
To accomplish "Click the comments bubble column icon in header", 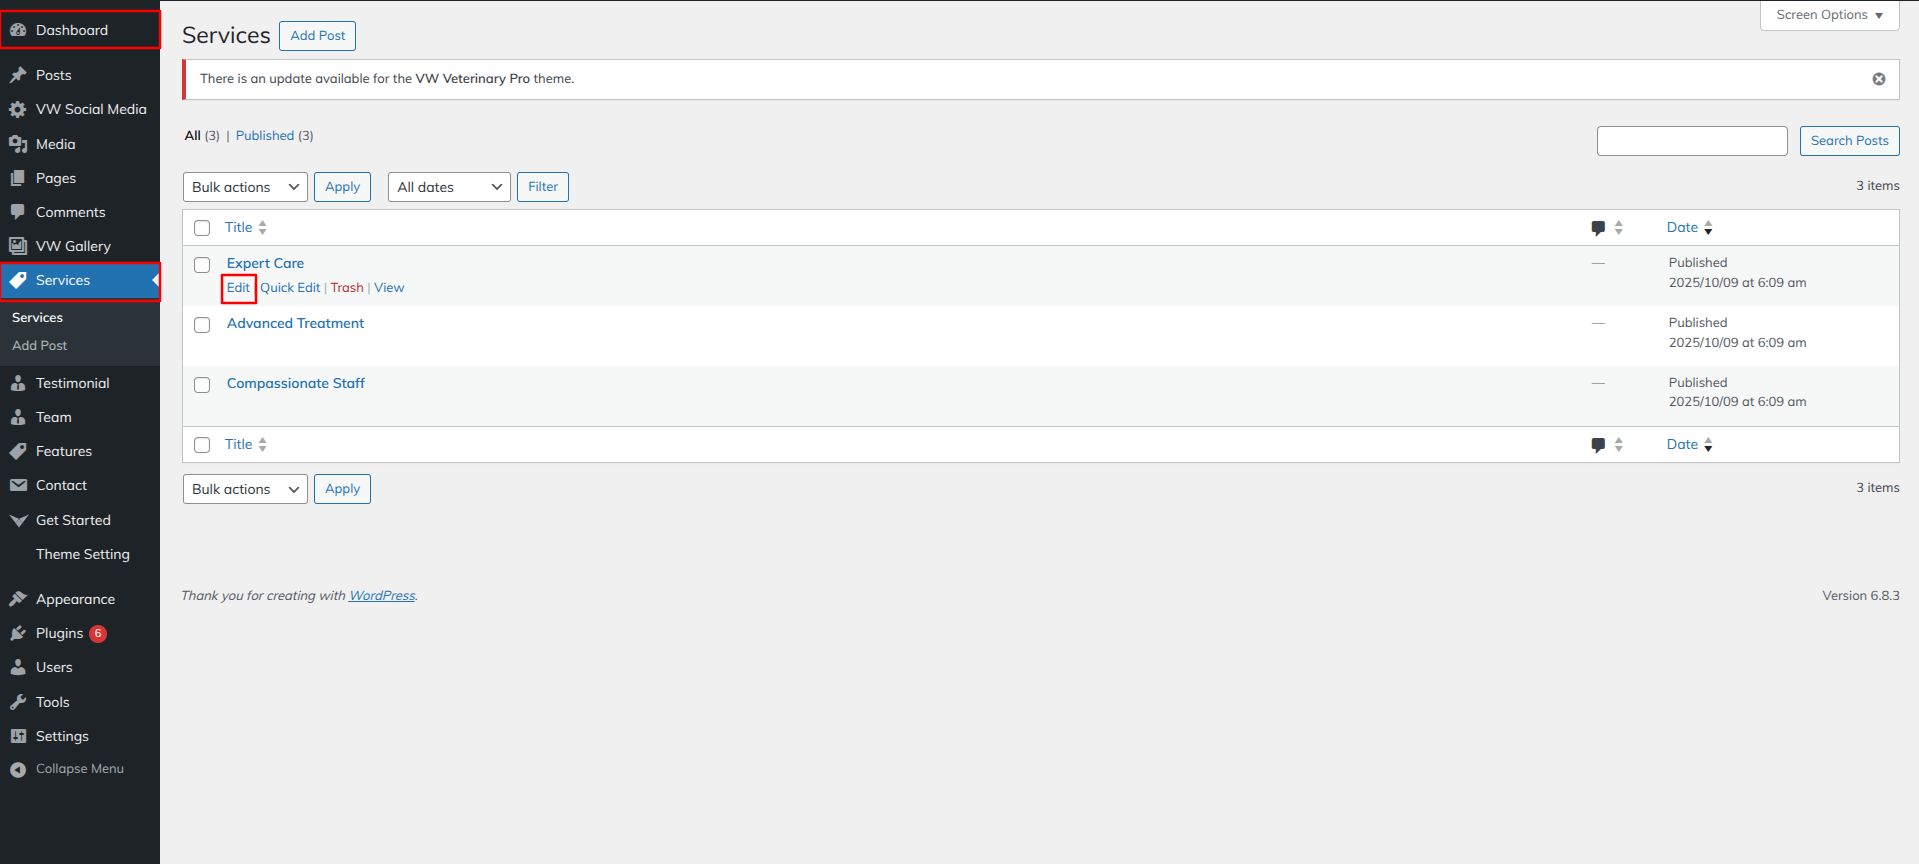I will coord(1598,228).
